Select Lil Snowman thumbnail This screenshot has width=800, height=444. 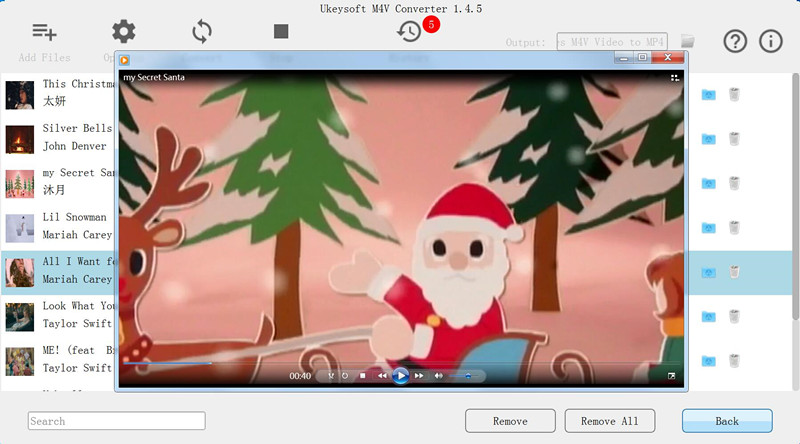20,228
